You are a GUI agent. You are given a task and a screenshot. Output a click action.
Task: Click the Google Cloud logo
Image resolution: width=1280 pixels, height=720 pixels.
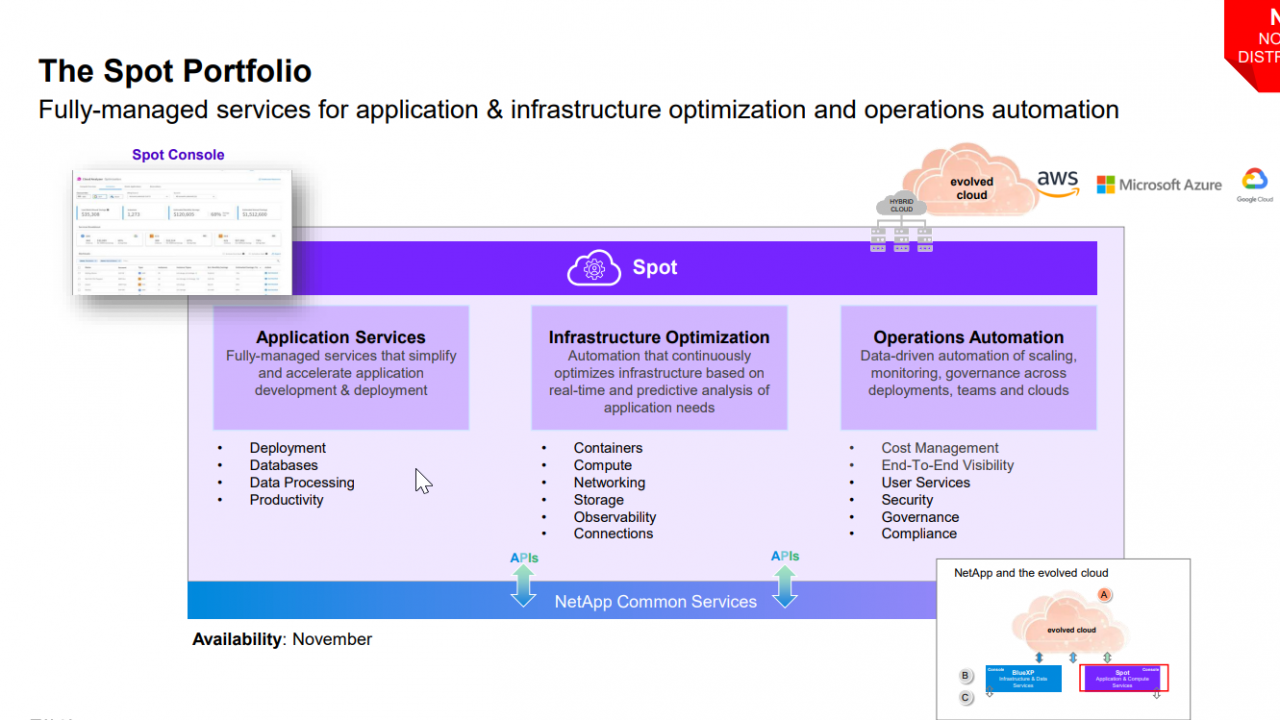[1254, 184]
